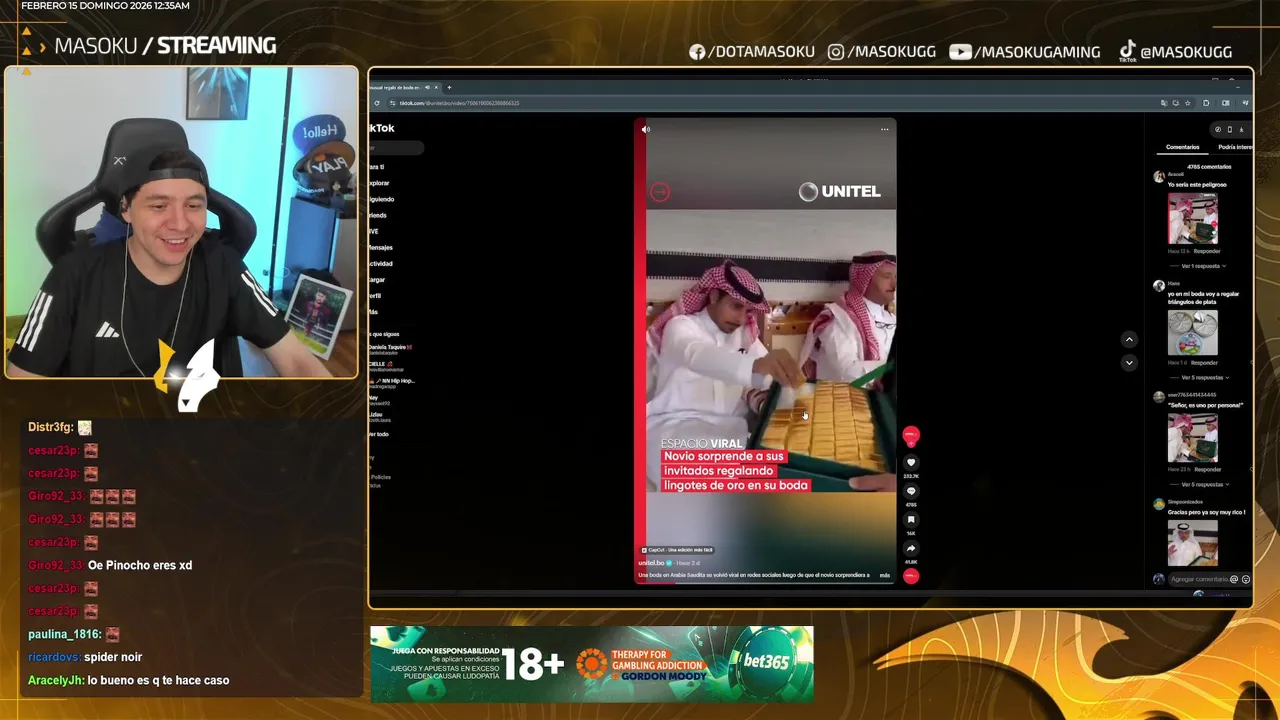This screenshot has height=720, width=1280.
Task: Open Friends in TikTok sidebar
Action: pyautogui.click(x=377, y=215)
